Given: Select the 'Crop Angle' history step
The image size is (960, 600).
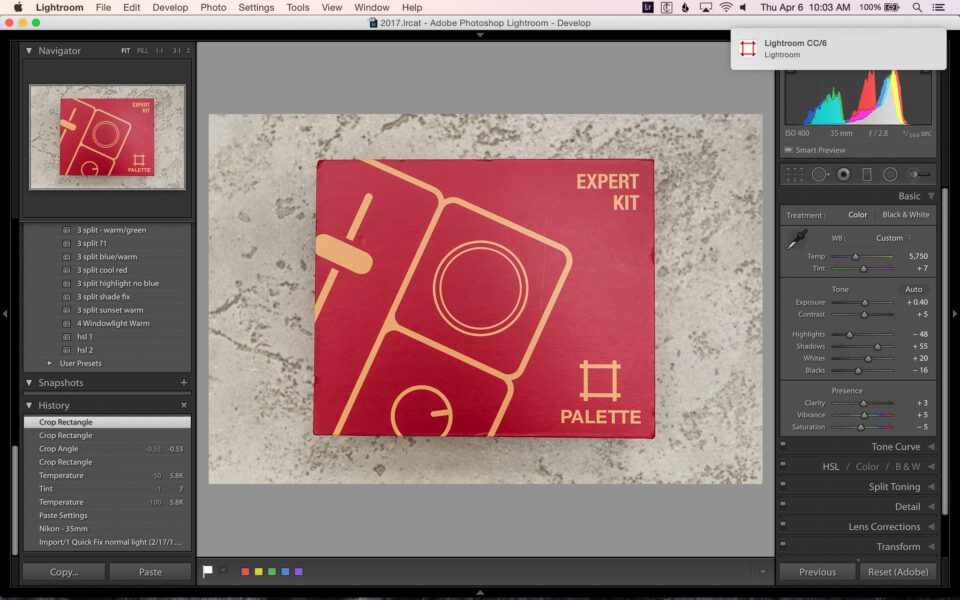Looking at the screenshot, I should point(107,449).
